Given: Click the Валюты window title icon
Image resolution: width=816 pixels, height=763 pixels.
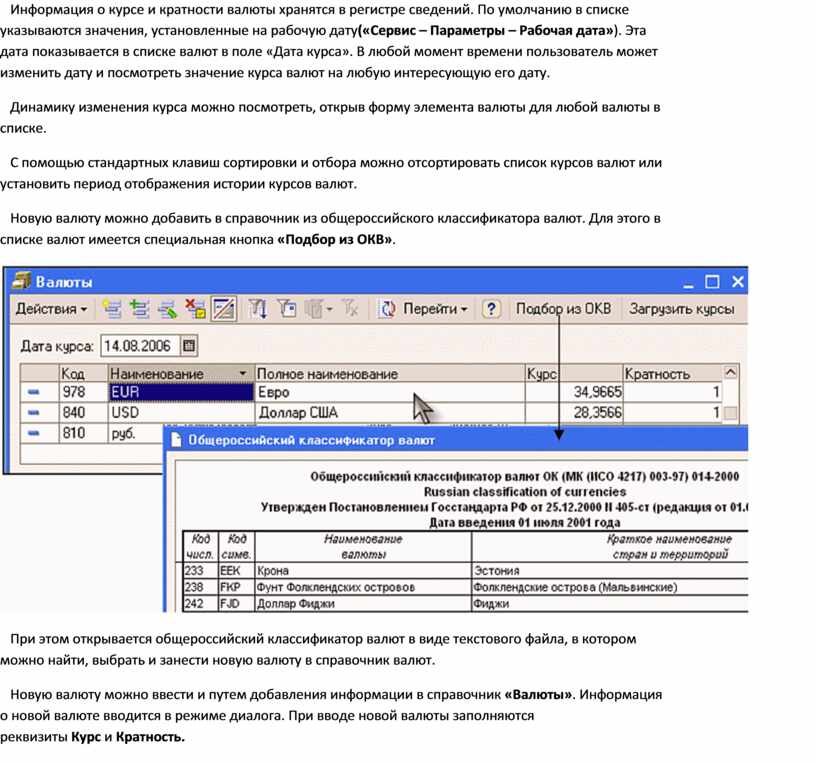Looking at the screenshot, I should pyautogui.click(x=21, y=281).
